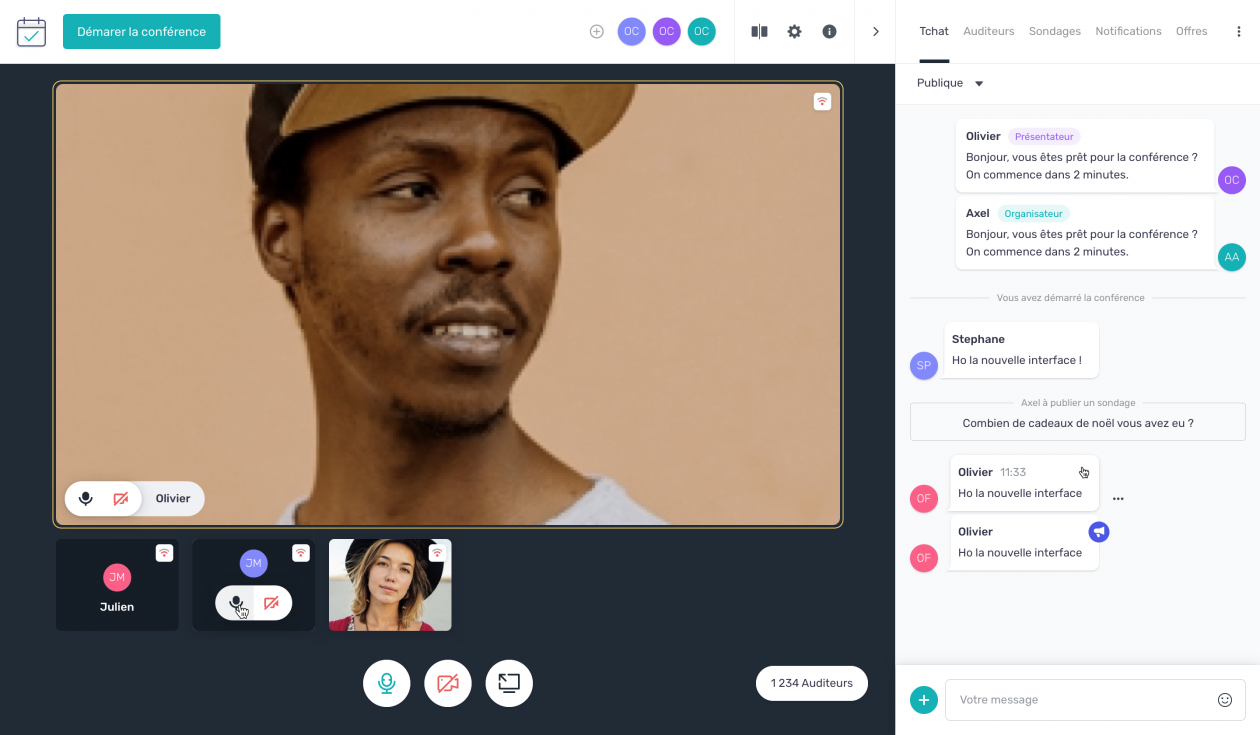Toggle Olivier's camera in main video overlay
This screenshot has height=735, width=1260.
click(x=121, y=499)
